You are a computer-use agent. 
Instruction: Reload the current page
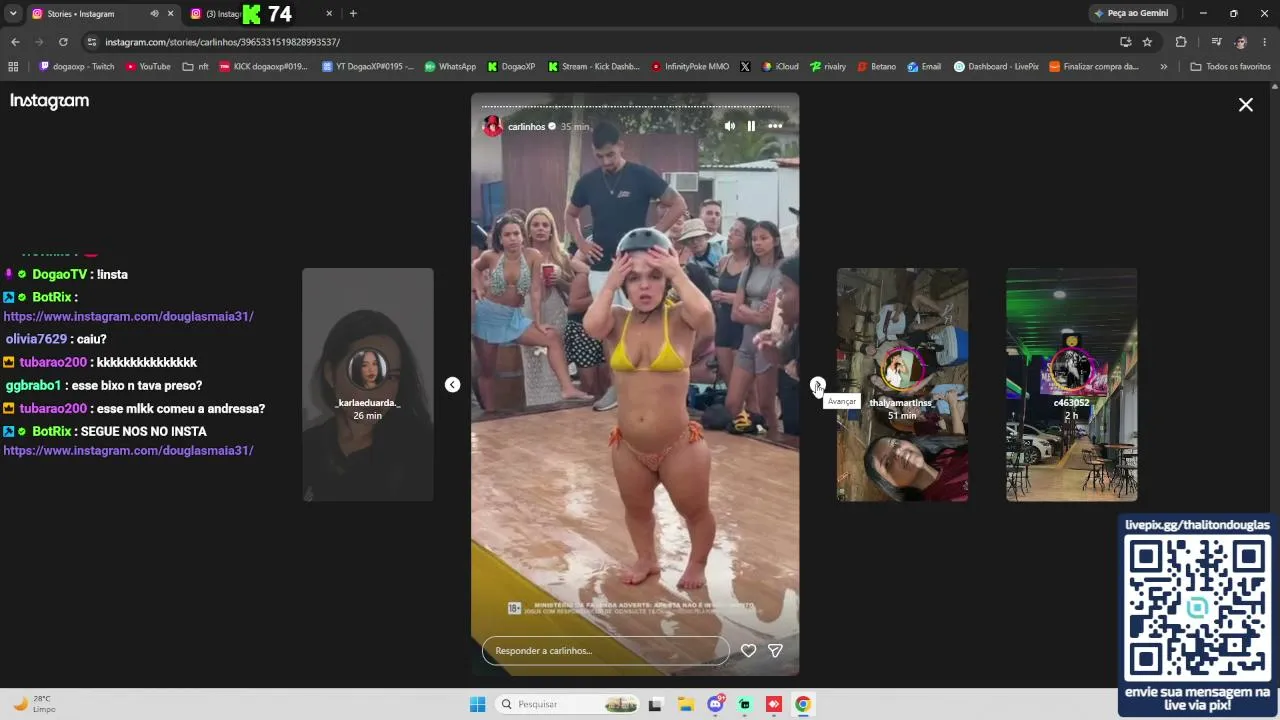pyautogui.click(x=63, y=42)
